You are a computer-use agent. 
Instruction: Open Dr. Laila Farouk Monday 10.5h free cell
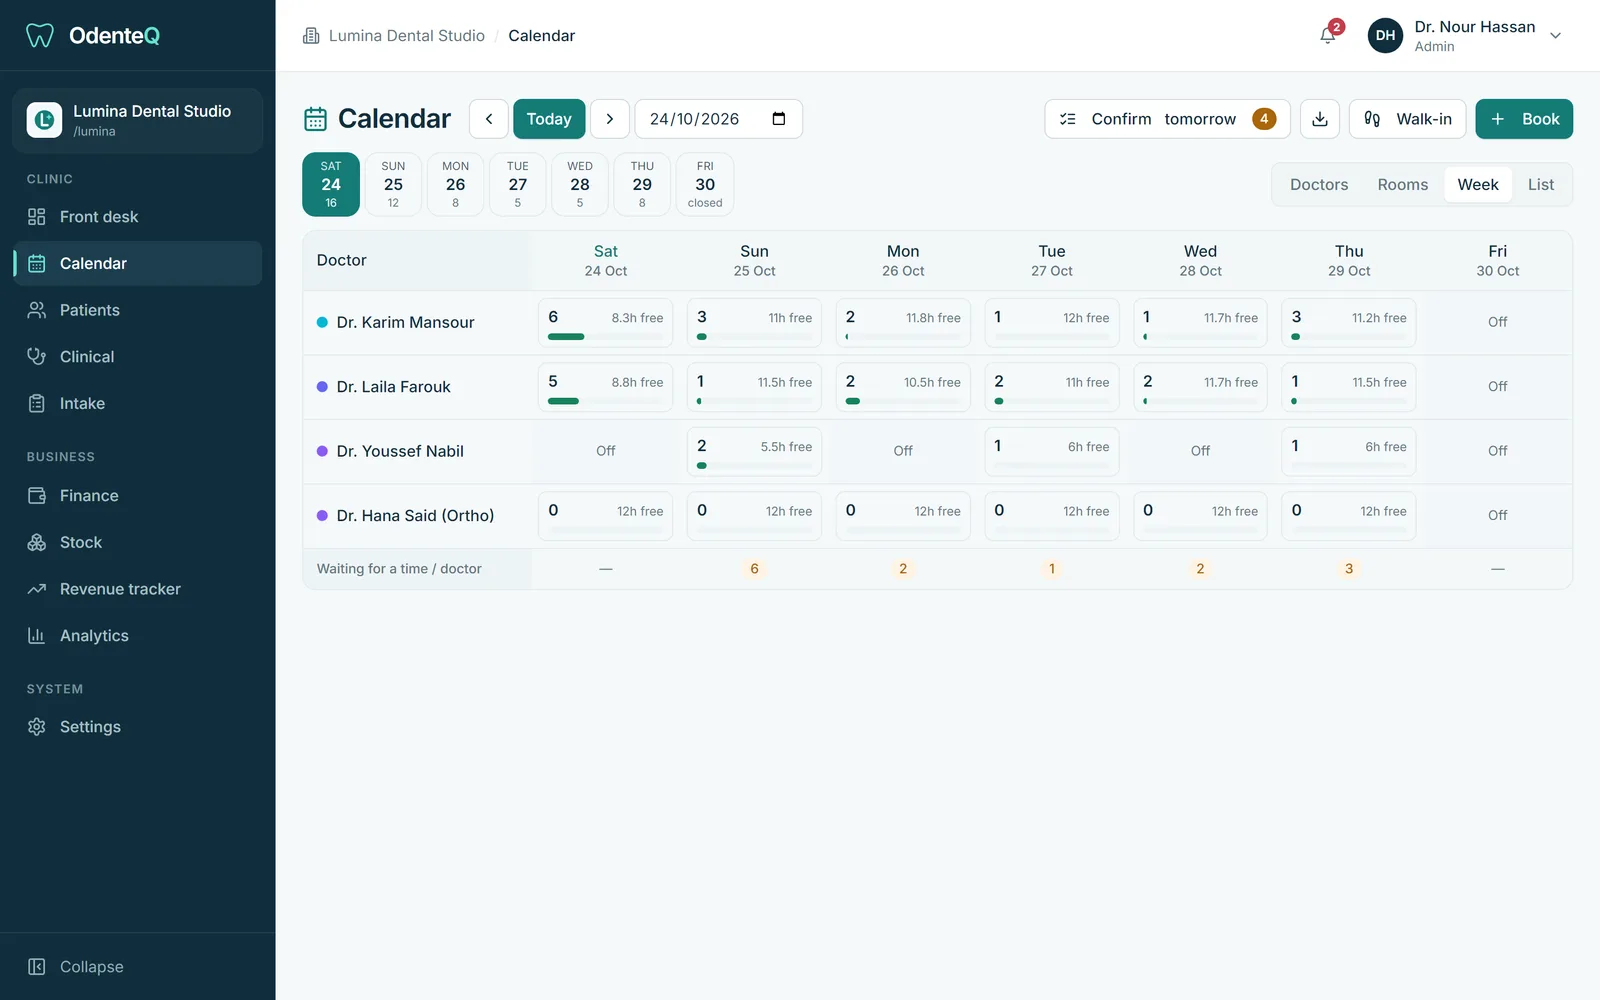903,387
